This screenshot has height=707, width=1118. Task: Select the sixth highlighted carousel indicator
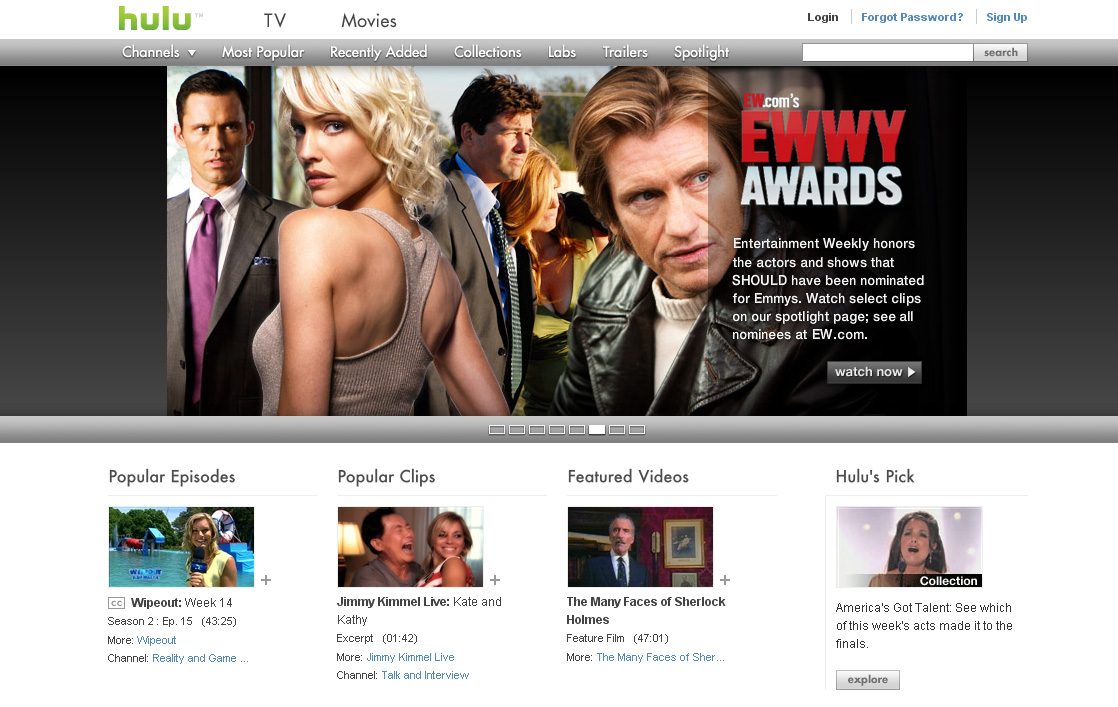tap(597, 430)
